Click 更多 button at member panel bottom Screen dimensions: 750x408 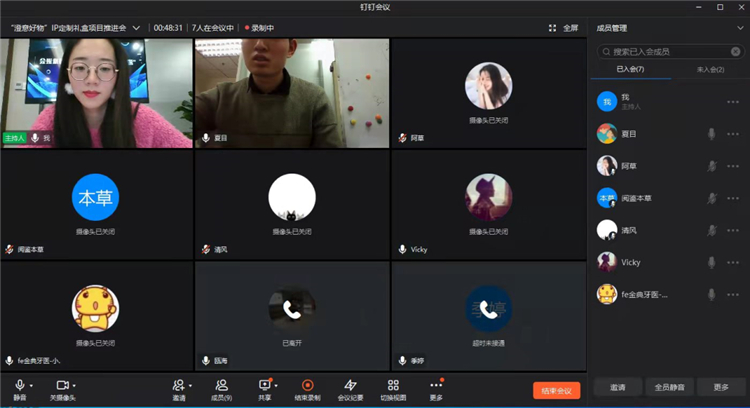pos(721,387)
